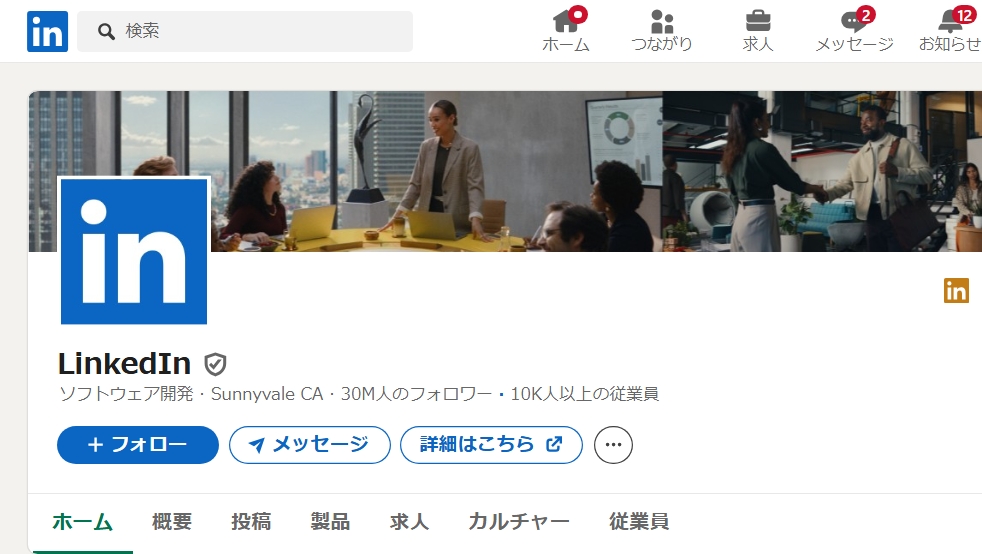The width and height of the screenshot is (982, 554).
Task: Switch to the 概要 tab
Action: (172, 521)
